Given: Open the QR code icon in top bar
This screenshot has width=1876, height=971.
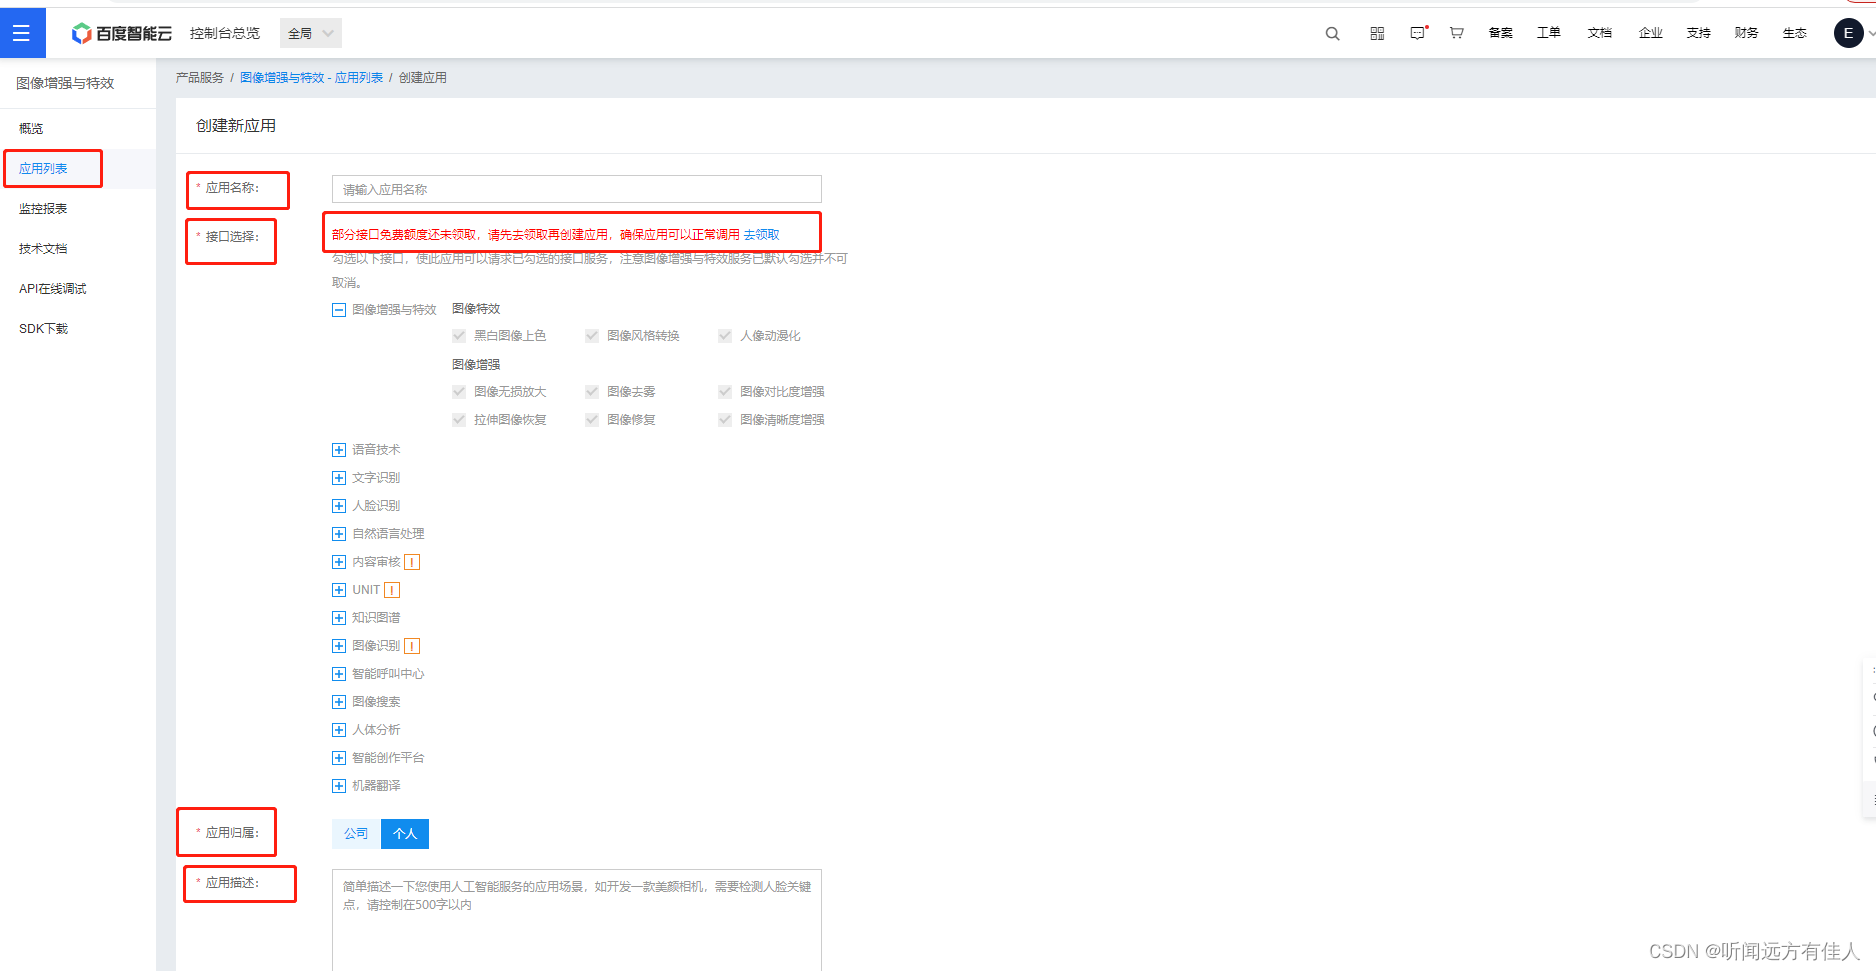Looking at the screenshot, I should tap(1377, 33).
